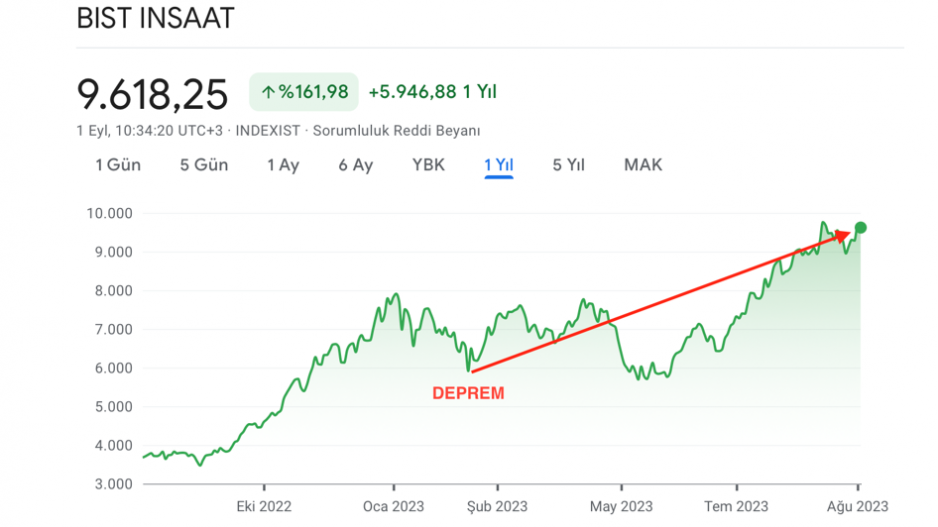Click the red arrowhead near the chart peak

click(x=845, y=235)
